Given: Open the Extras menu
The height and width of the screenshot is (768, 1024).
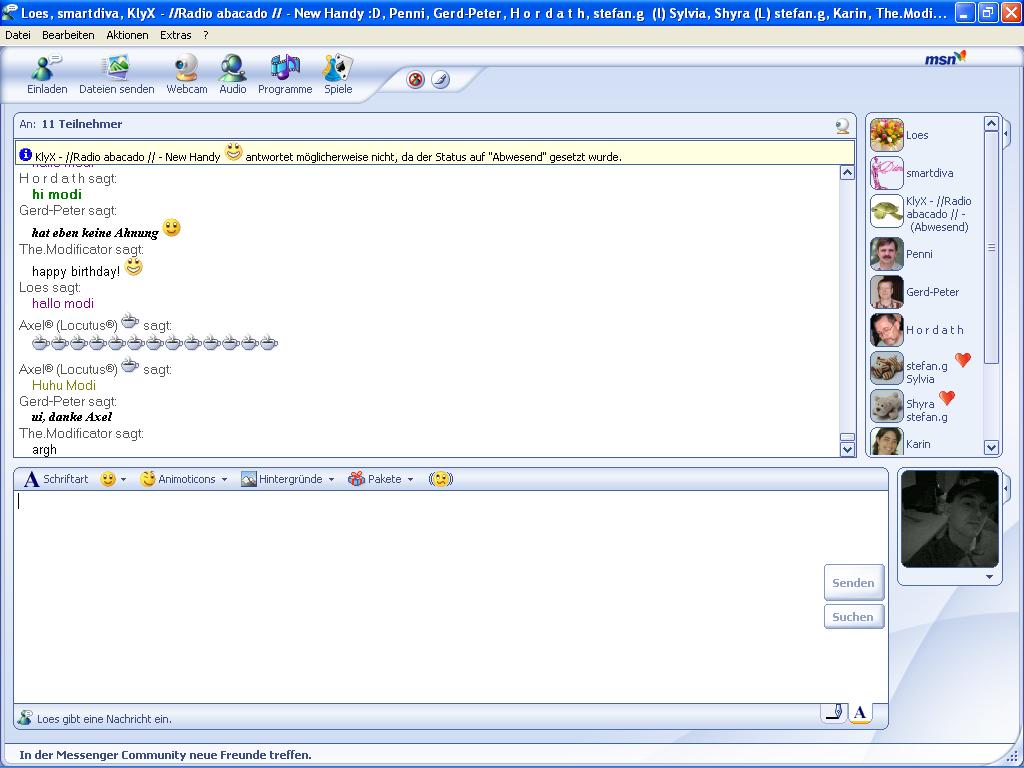Looking at the screenshot, I should point(176,35).
